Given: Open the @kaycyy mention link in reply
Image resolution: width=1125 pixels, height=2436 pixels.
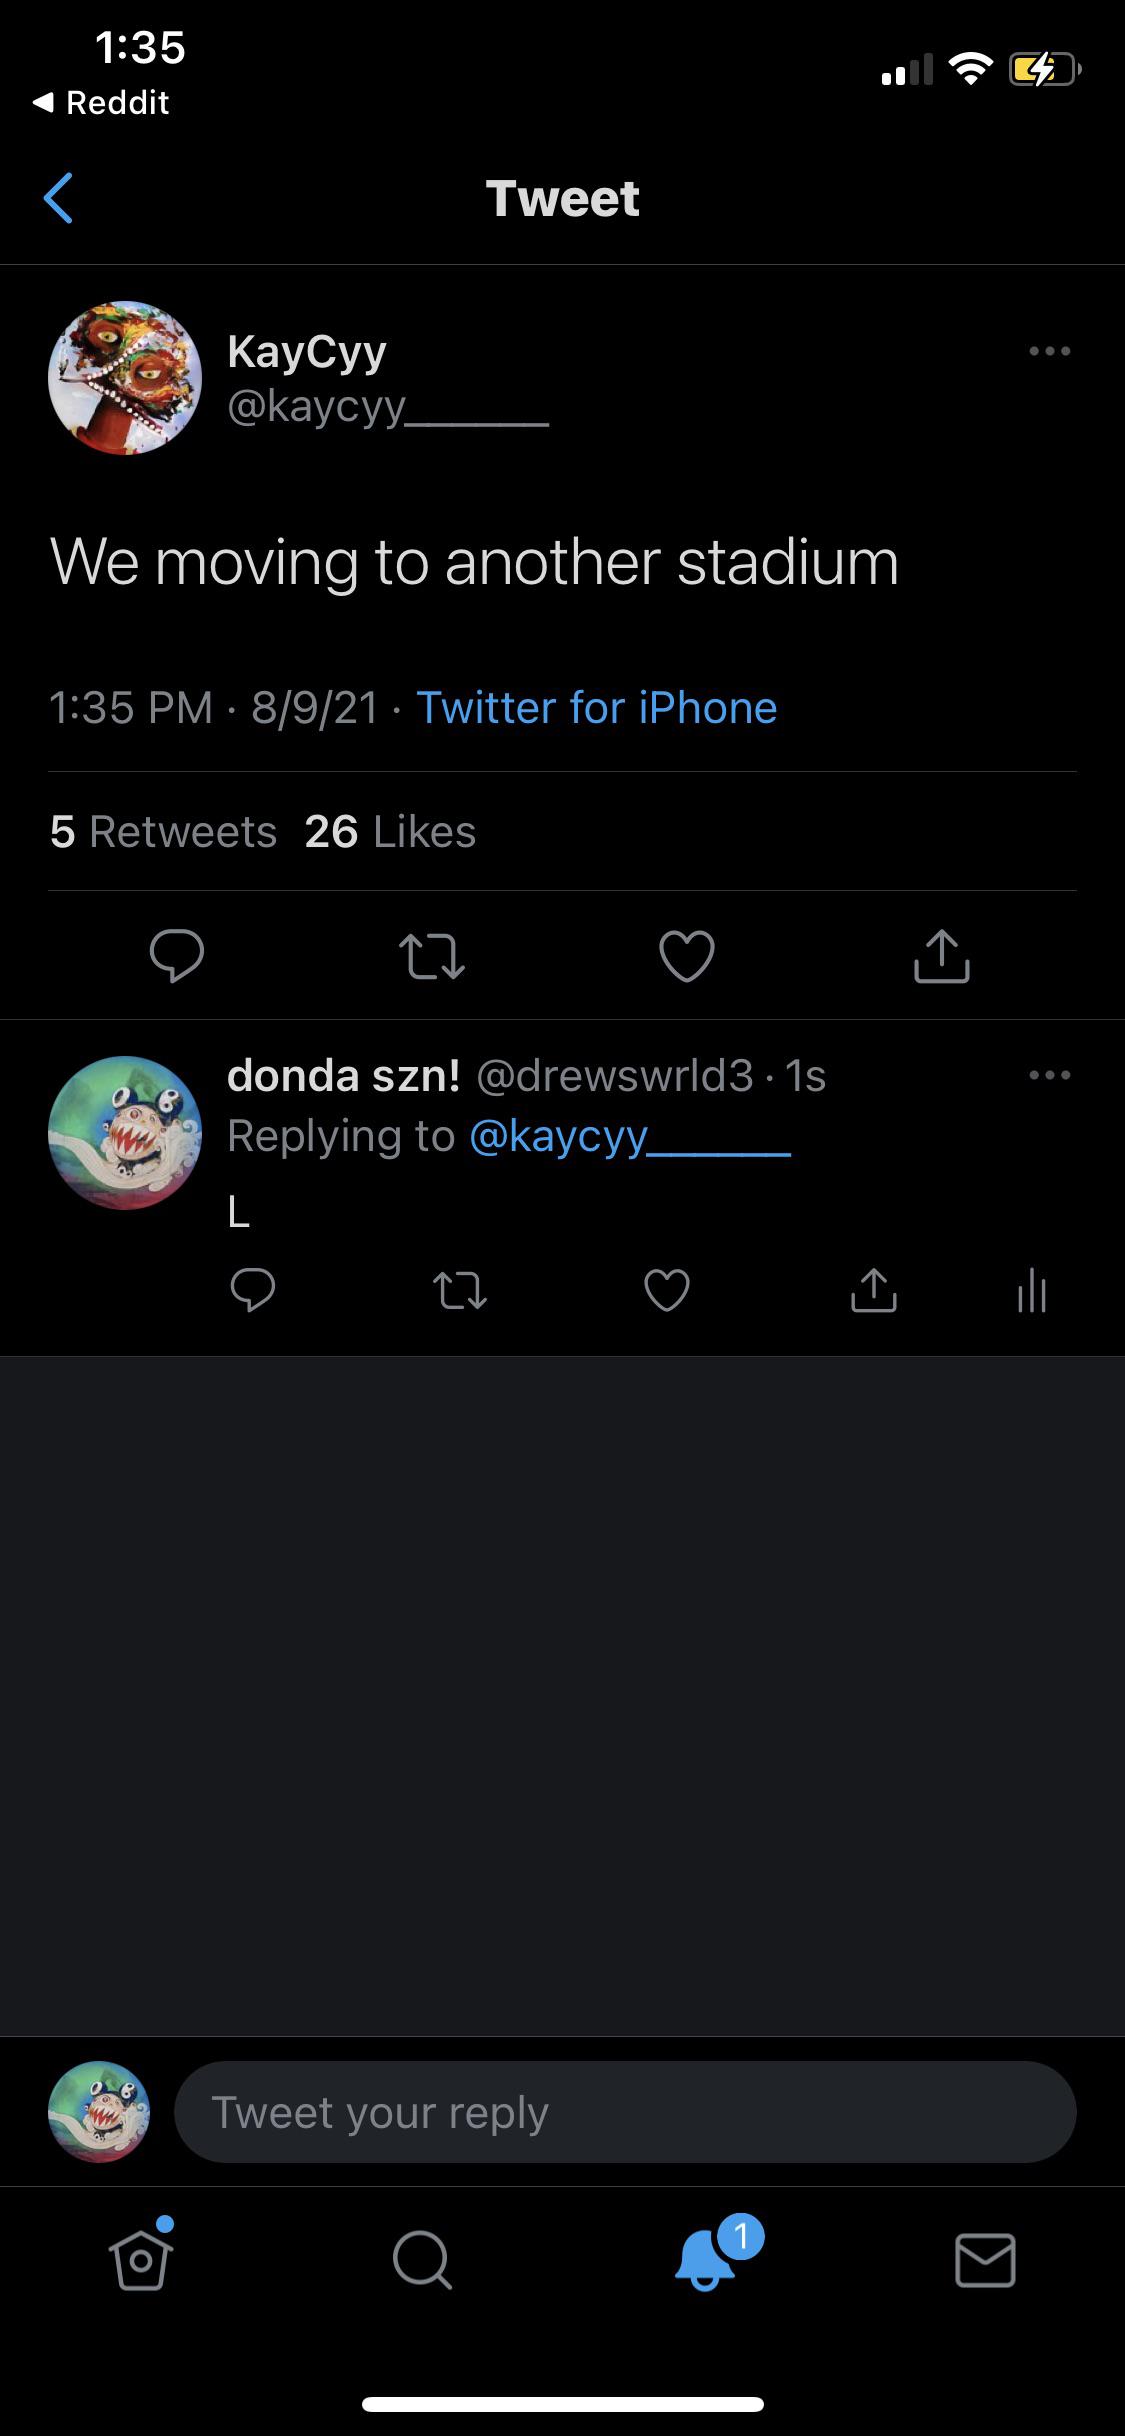Looking at the screenshot, I should tap(629, 1137).
